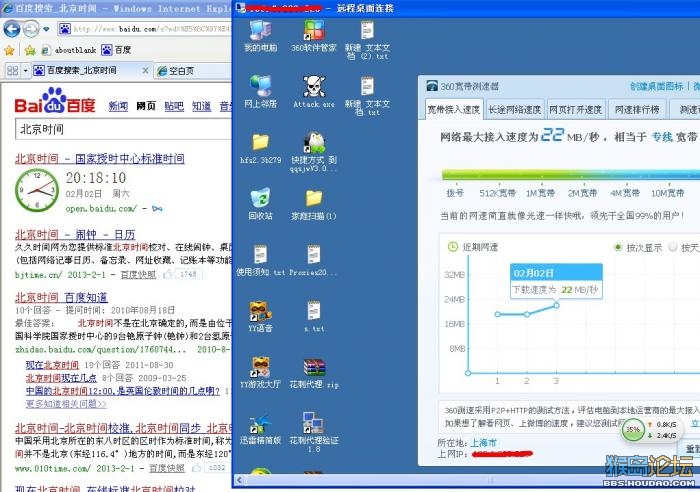Open the 贴吧 Baidu category link

click(174, 106)
